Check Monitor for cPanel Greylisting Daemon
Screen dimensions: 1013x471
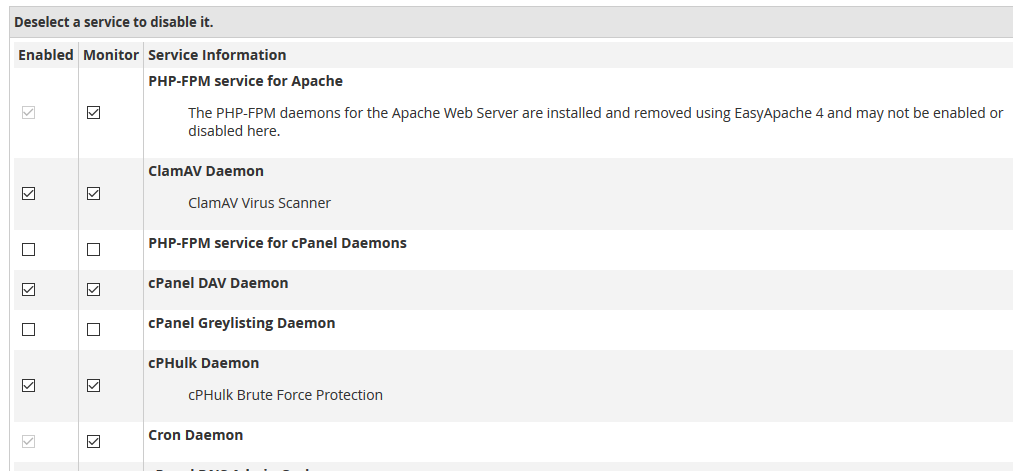(94, 330)
